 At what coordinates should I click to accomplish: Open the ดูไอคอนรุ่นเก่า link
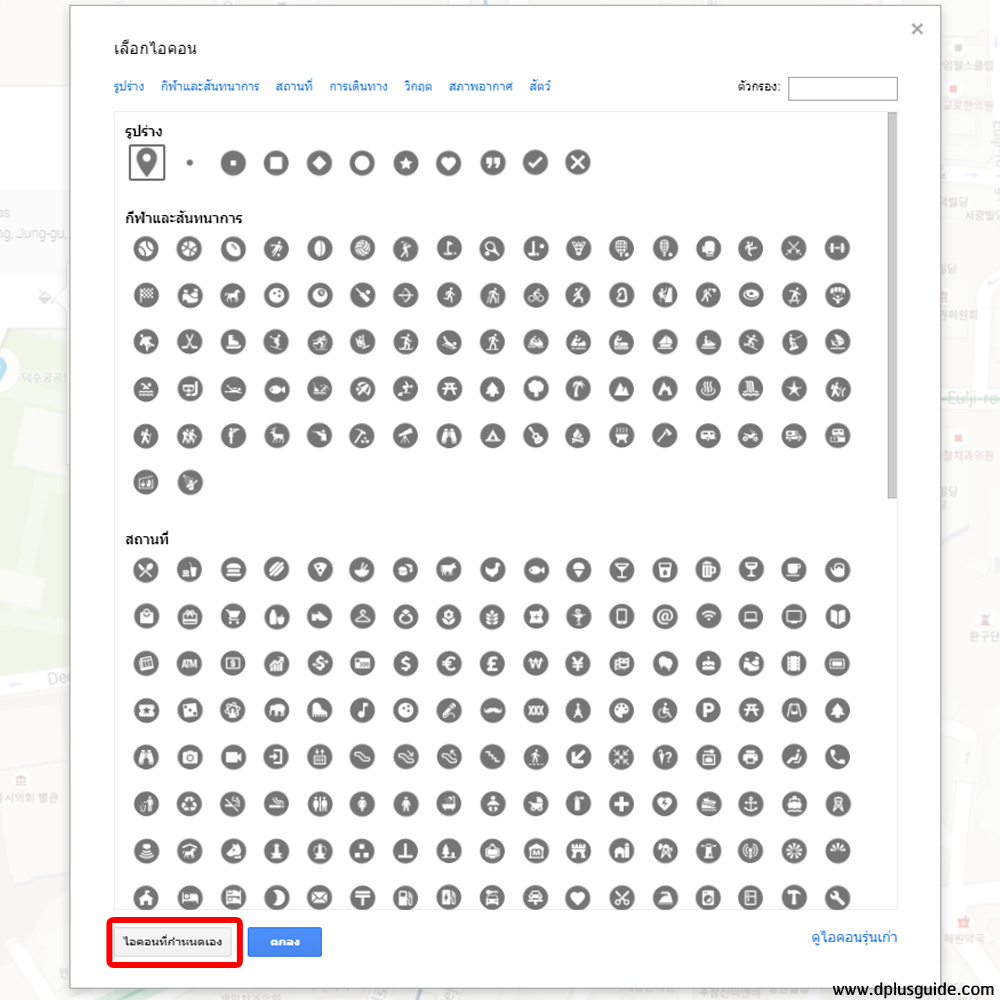[x=854, y=937]
